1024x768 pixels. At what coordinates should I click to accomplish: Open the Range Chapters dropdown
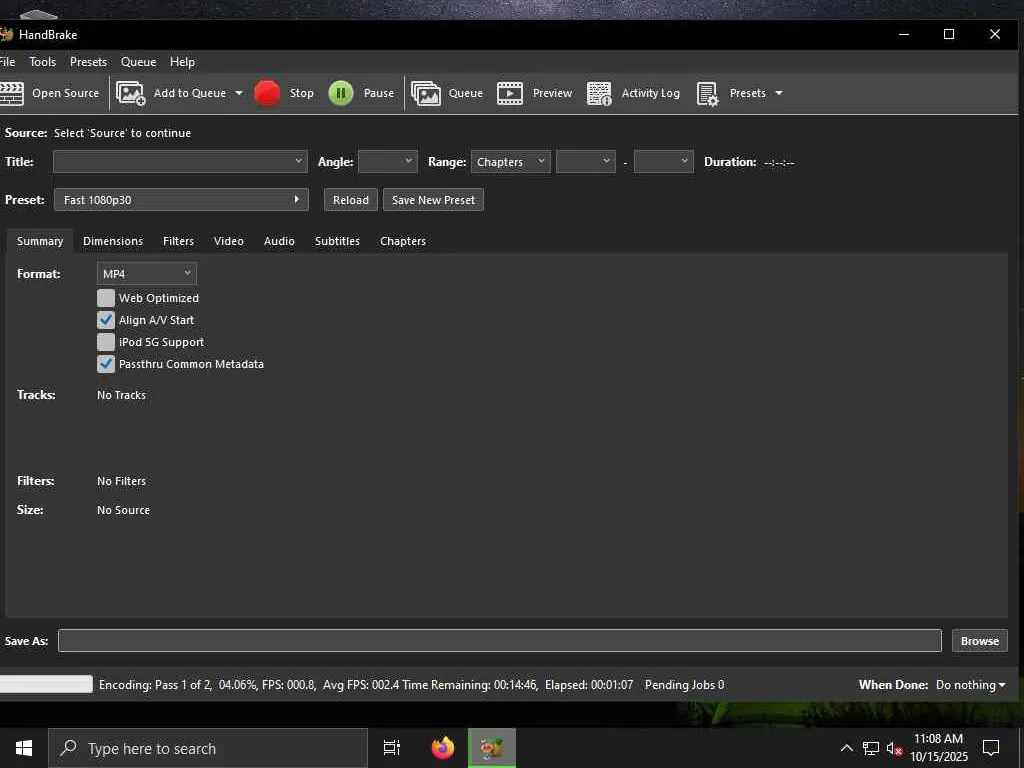coord(511,161)
